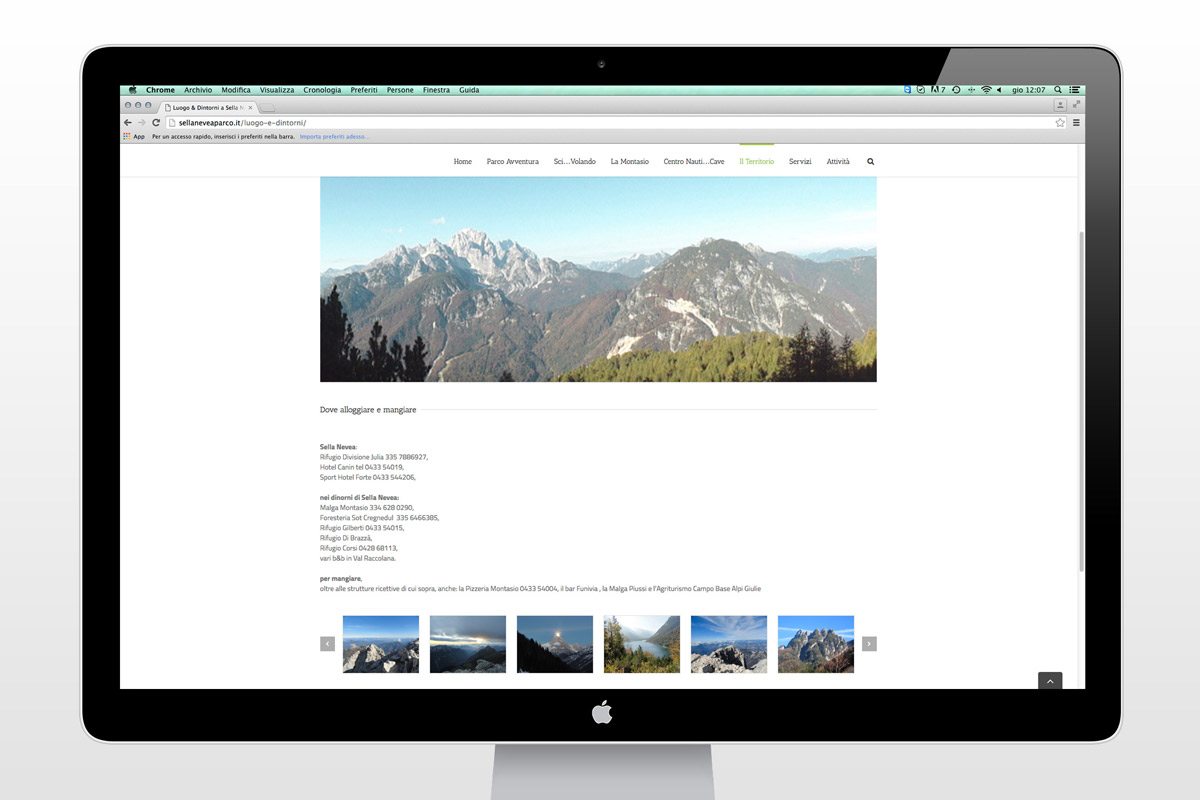
Task: Click the browser back arrow
Action: point(127,122)
